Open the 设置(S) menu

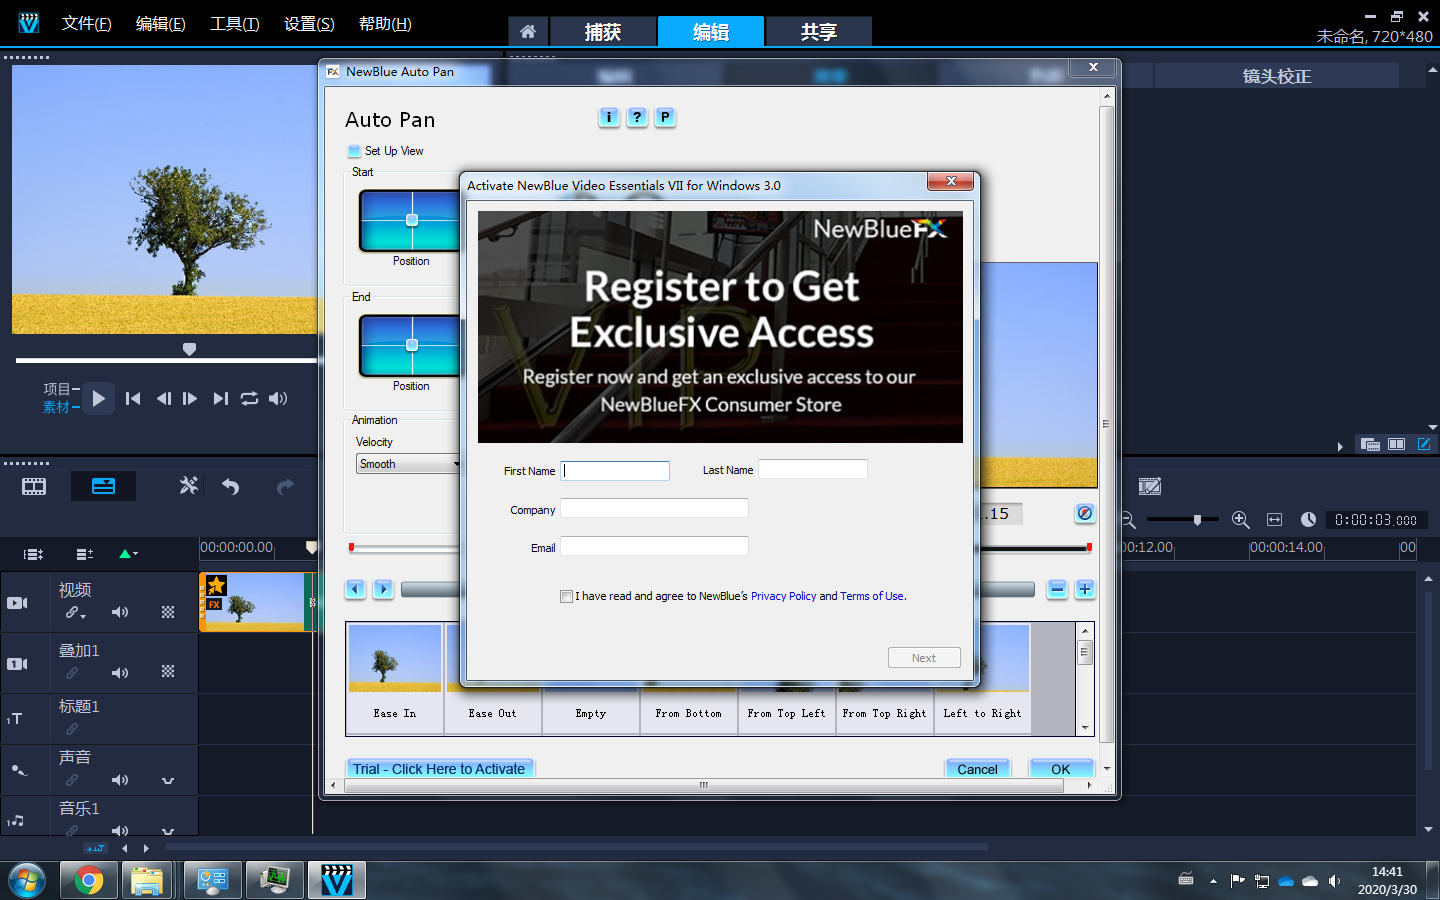click(309, 23)
